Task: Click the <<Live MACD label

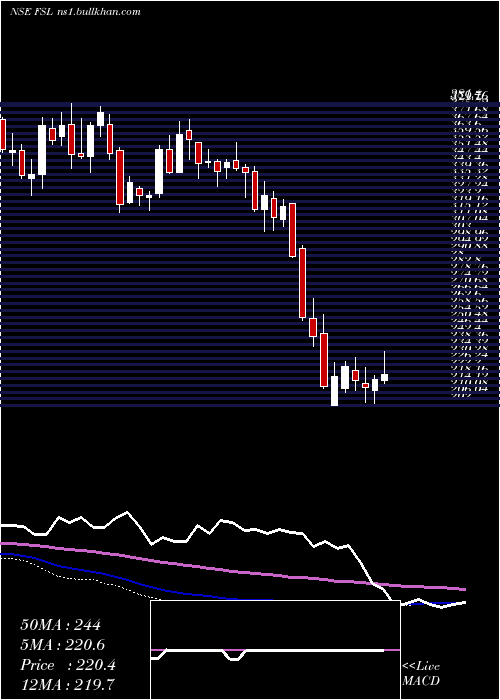Action: tap(421, 674)
